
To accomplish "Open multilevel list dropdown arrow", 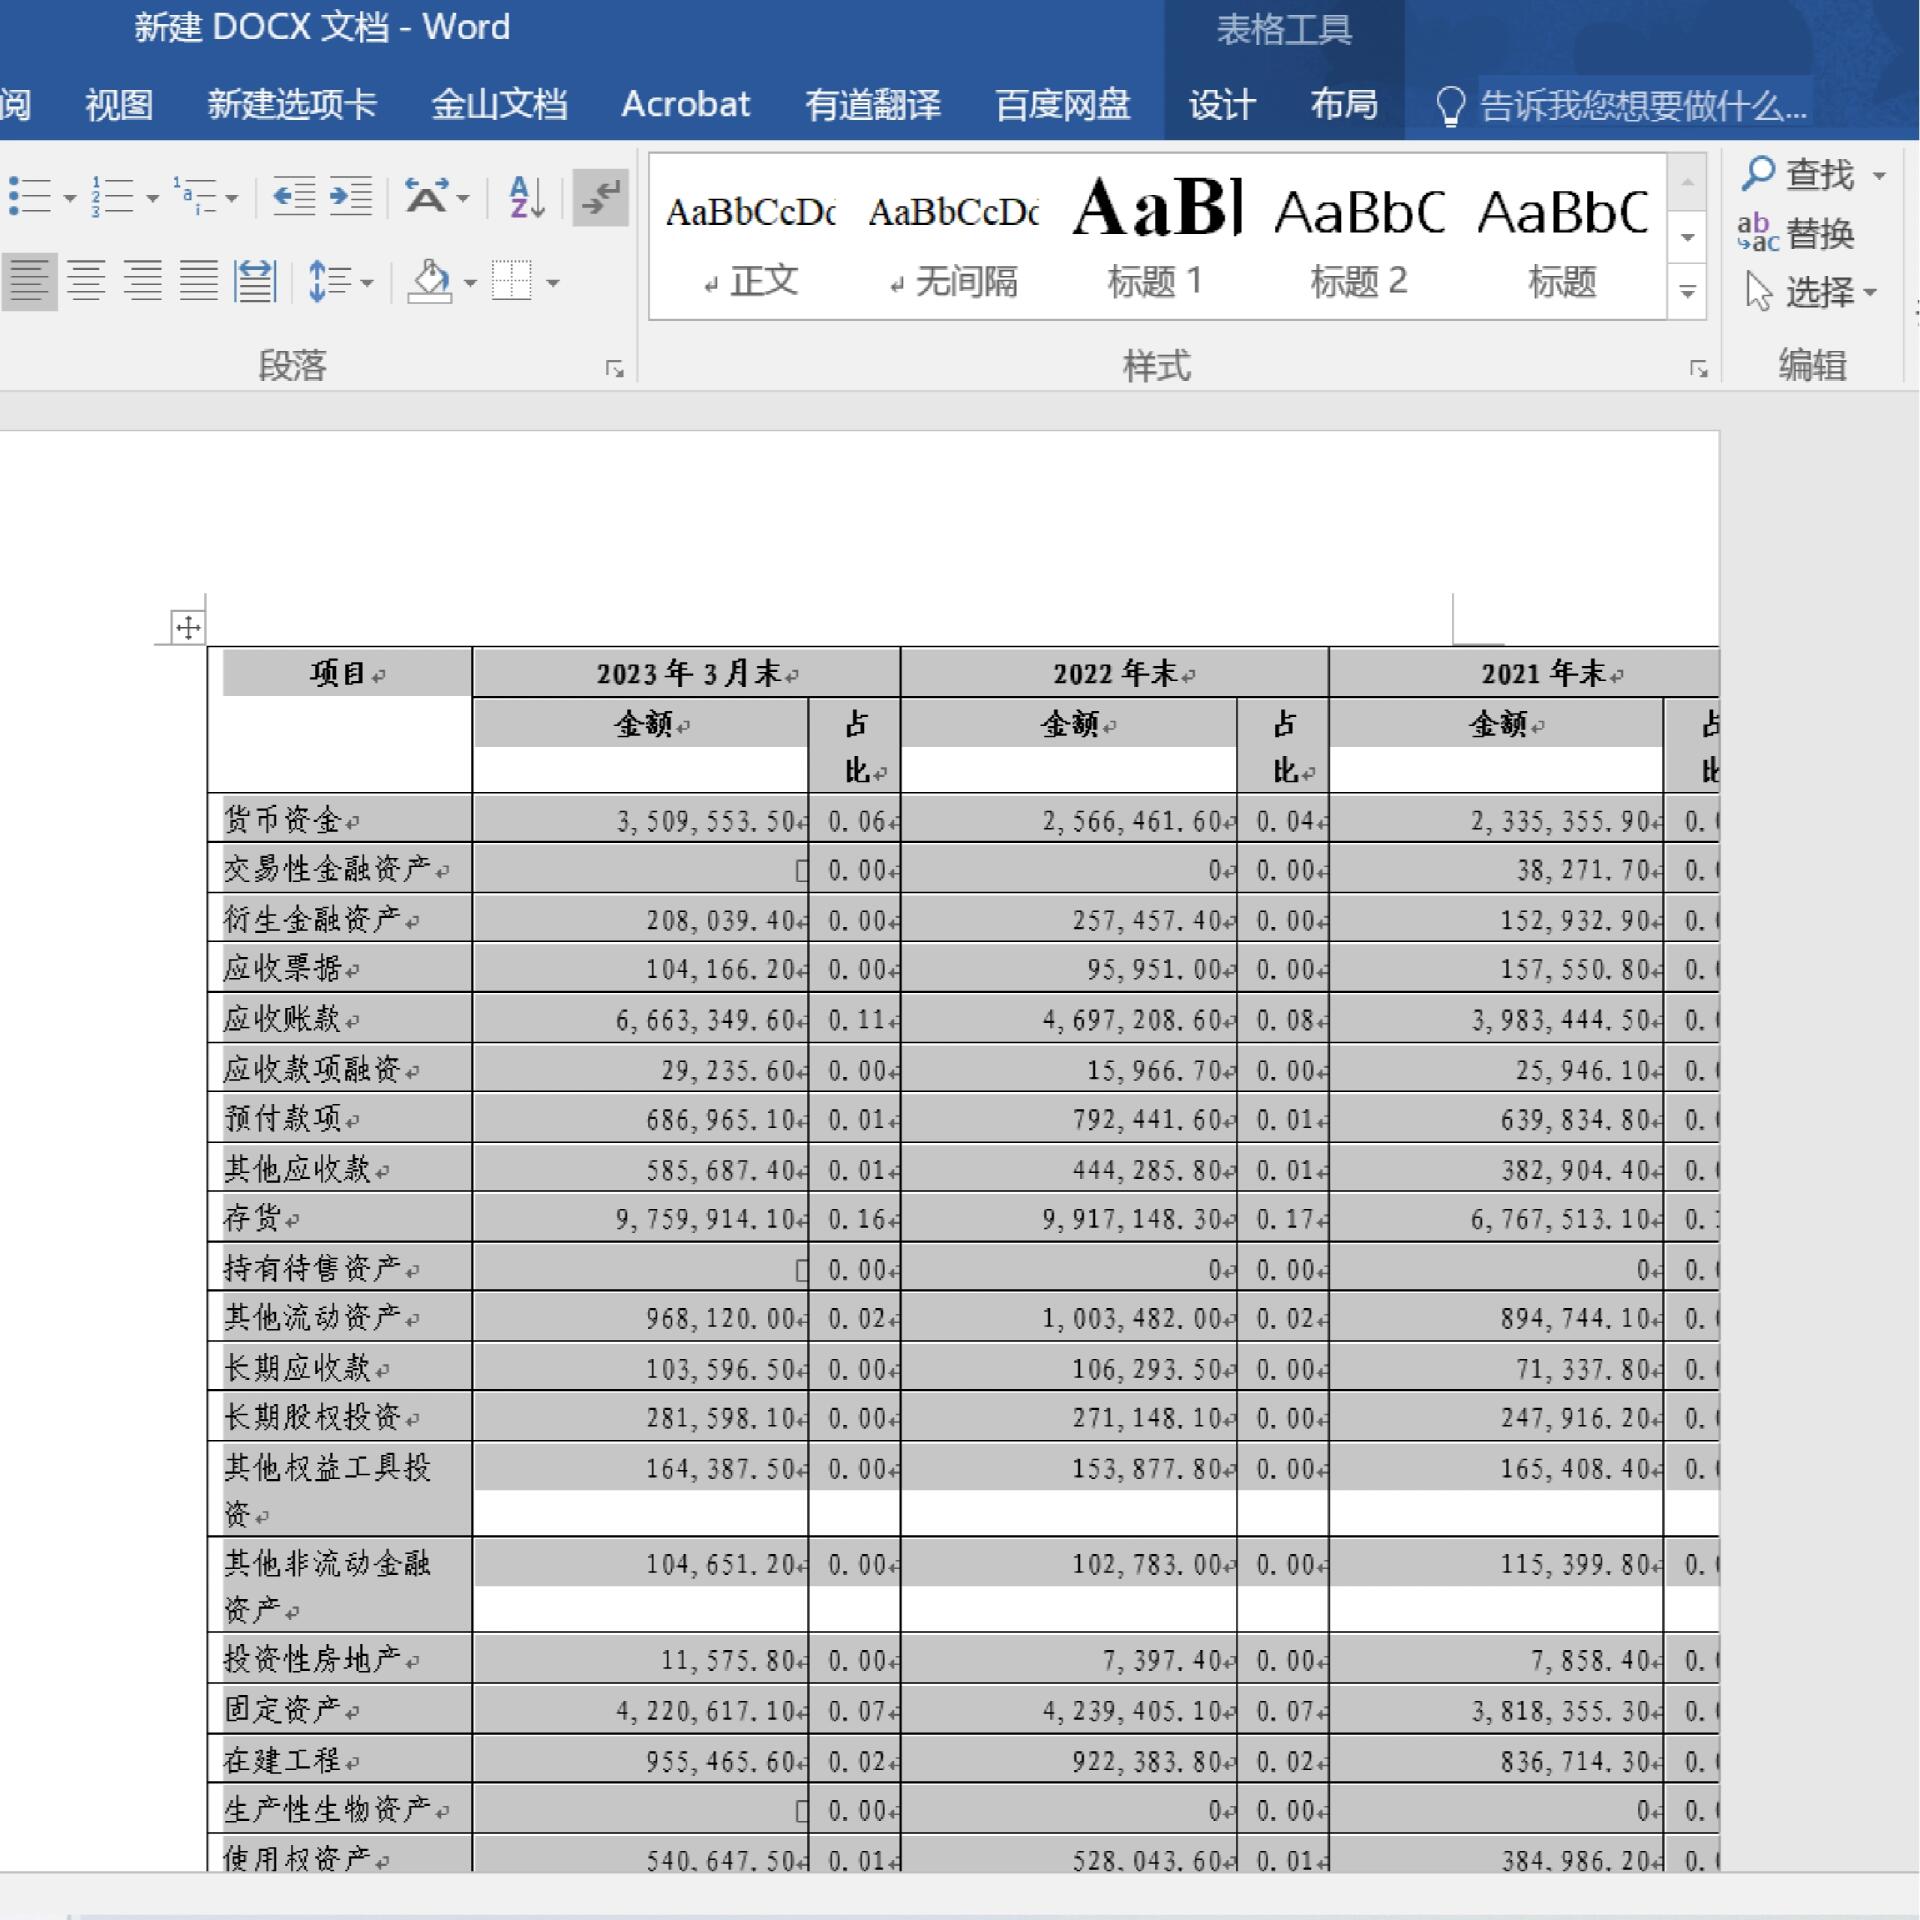I will pyautogui.click(x=232, y=198).
